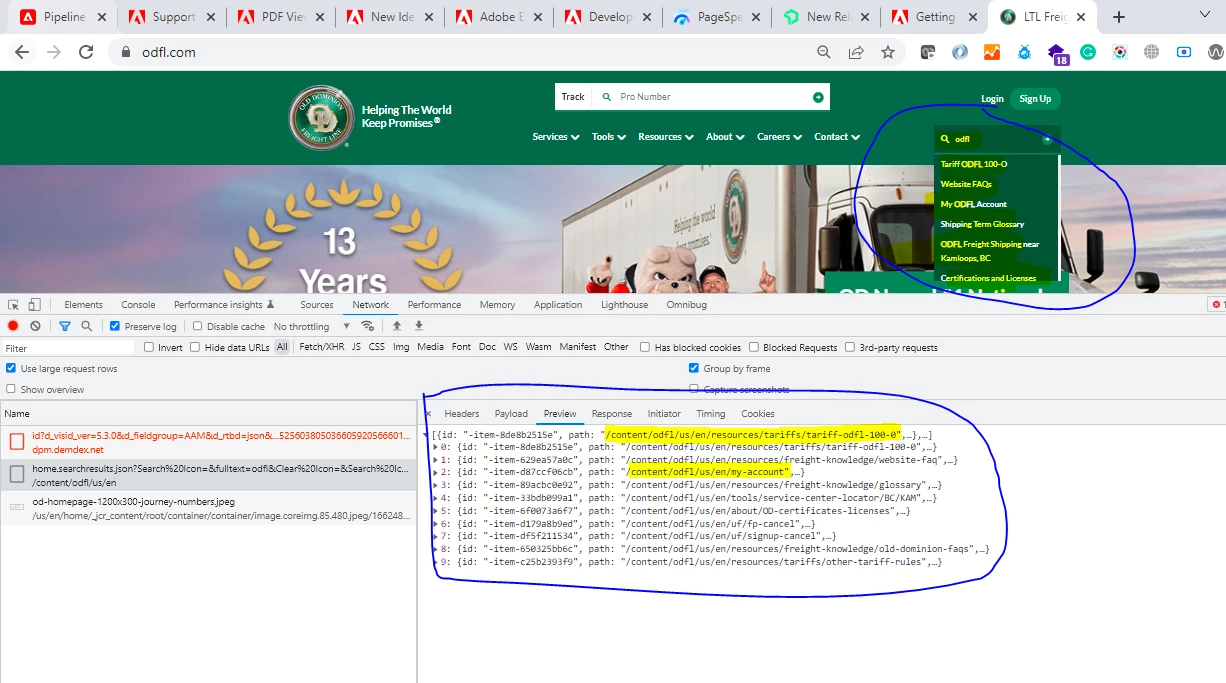Expand the About navigation menu
The width and height of the screenshot is (1226, 683).
pyautogui.click(x=725, y=137)
